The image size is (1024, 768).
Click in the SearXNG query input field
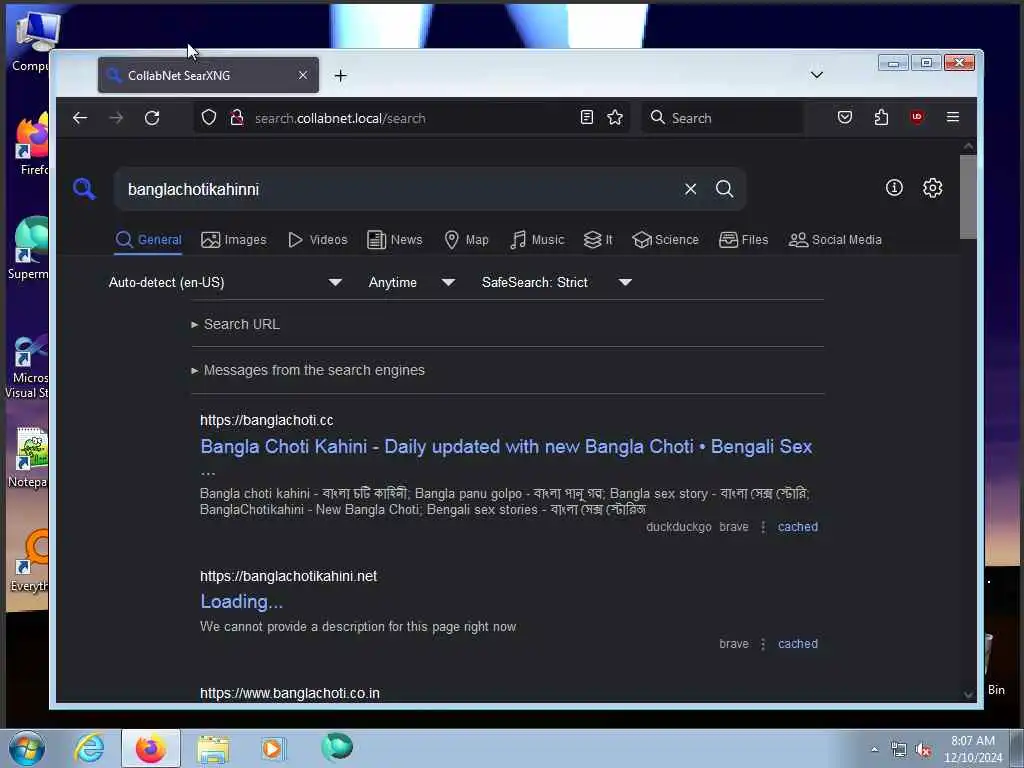tap(398, 189)
